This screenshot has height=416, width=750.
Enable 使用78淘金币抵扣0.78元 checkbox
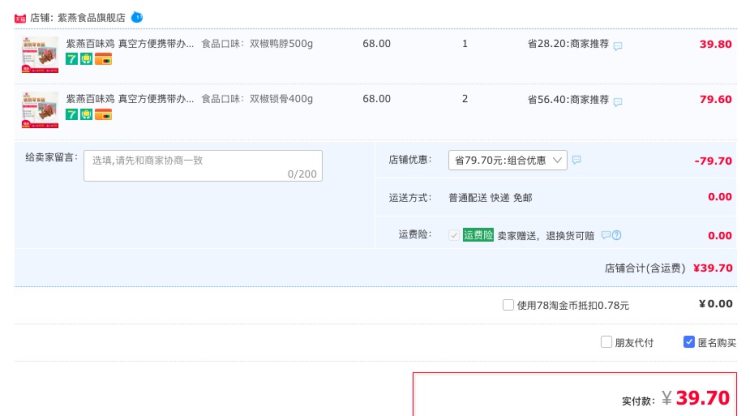click(508, 305)
